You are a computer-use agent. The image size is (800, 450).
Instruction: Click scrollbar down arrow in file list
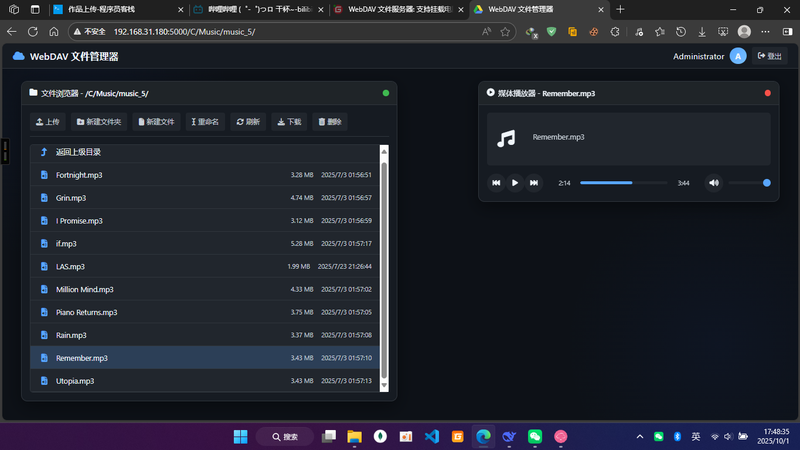384,386
